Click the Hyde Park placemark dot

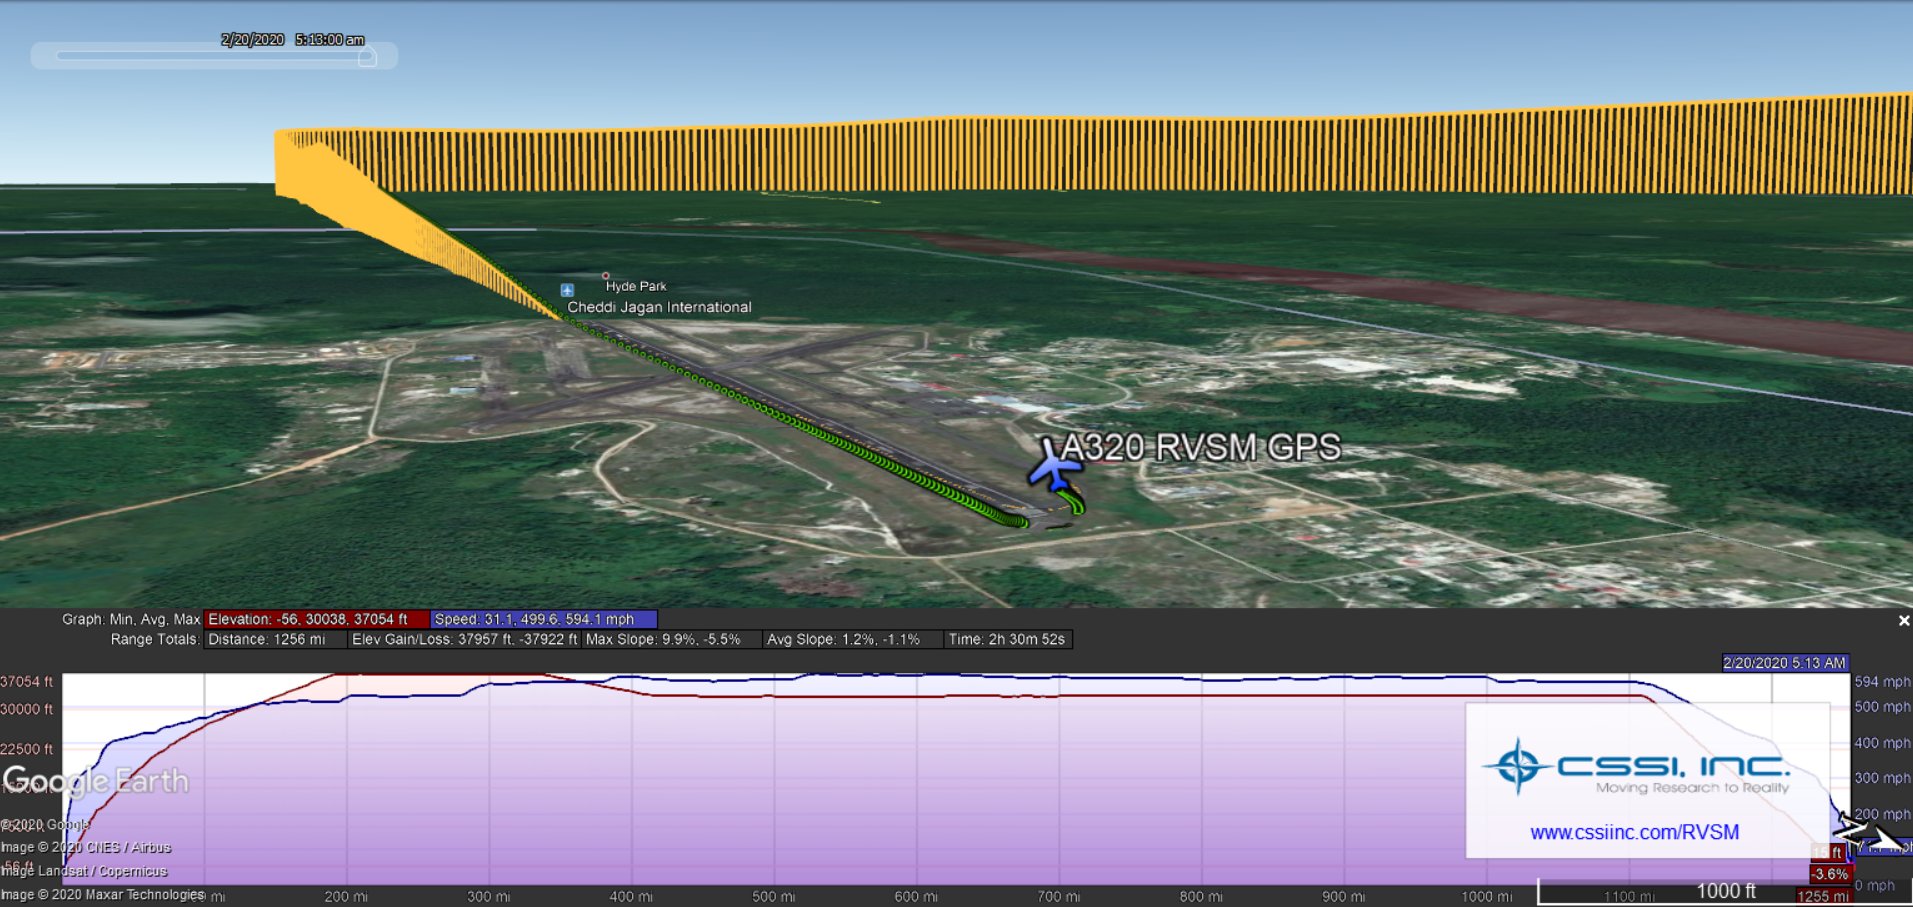click(605, 275)
